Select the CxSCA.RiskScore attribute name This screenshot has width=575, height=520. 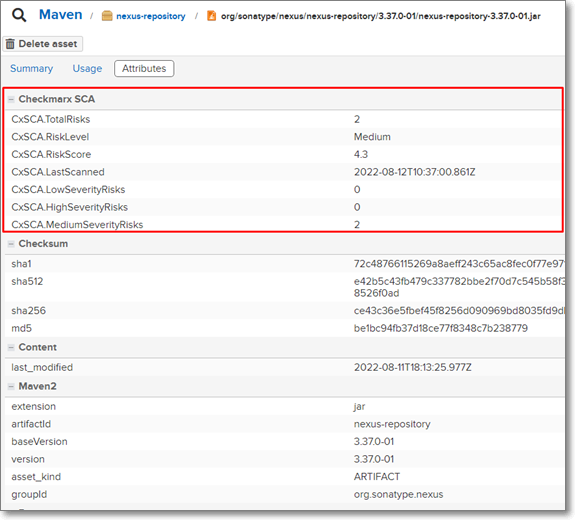[x=51, y=154]
